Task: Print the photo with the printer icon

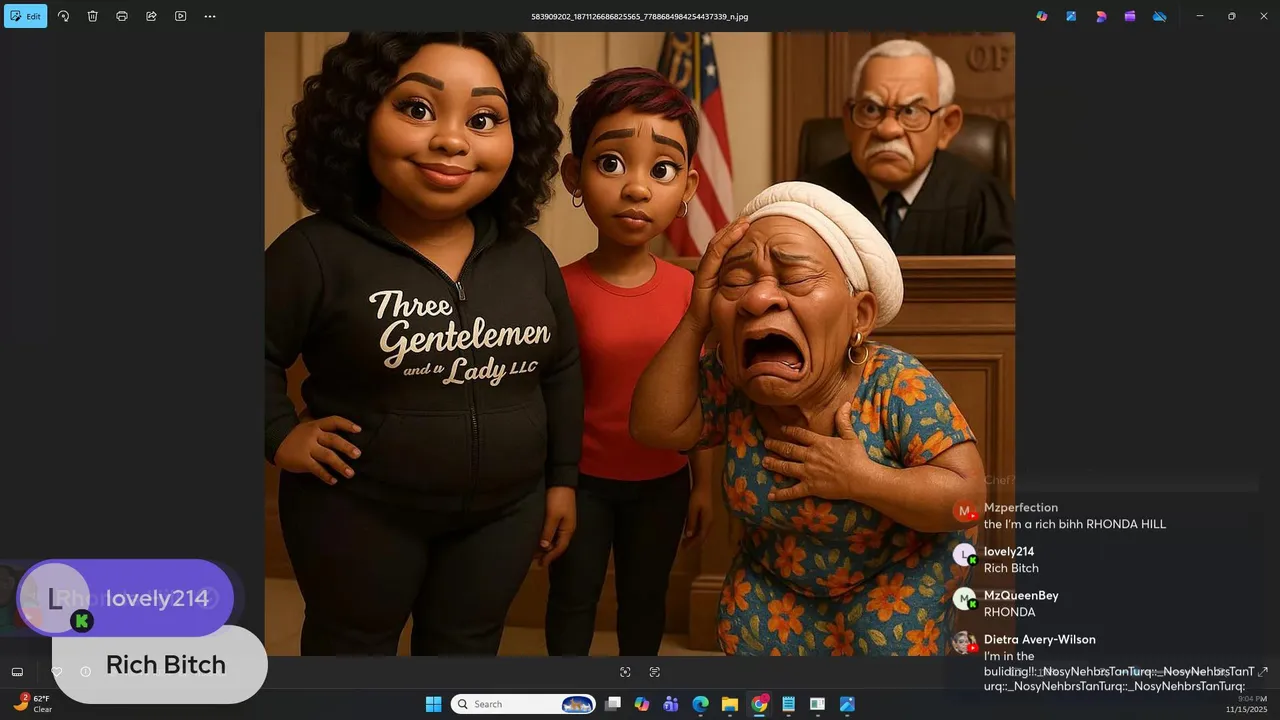Action: (122, 16)
